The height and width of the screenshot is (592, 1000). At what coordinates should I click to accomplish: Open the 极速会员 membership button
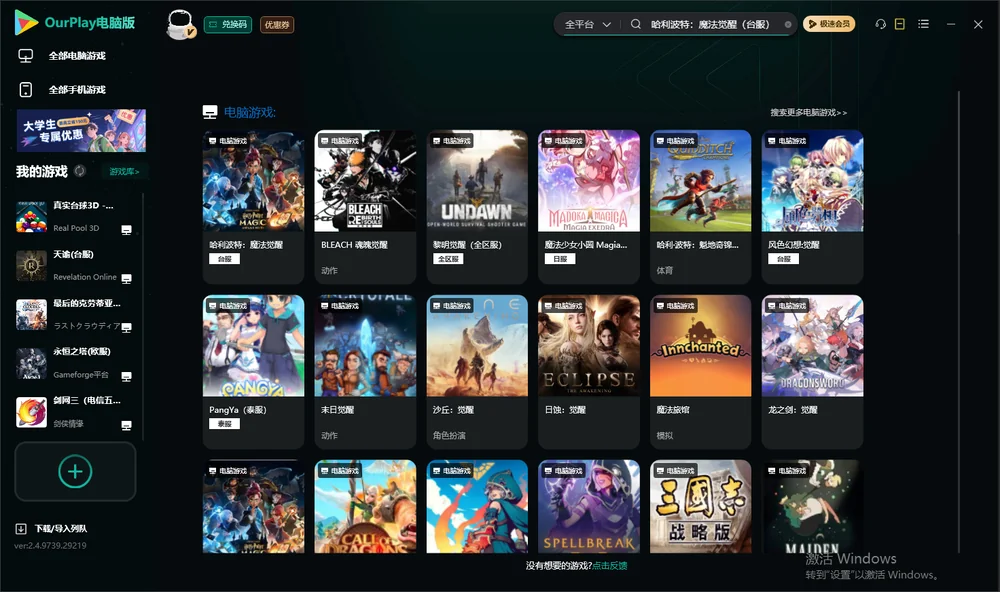point(829,24)
